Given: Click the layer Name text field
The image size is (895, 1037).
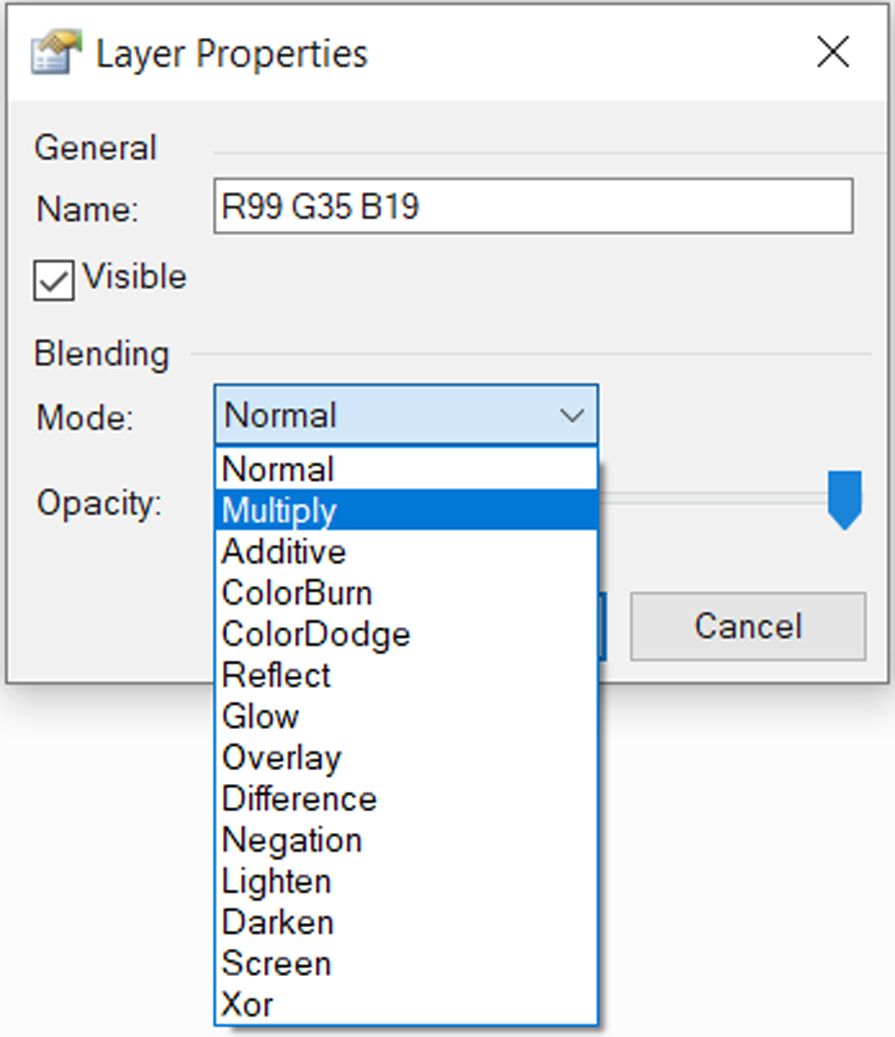Looking at the screenshot, I should [x=532, y=207].
